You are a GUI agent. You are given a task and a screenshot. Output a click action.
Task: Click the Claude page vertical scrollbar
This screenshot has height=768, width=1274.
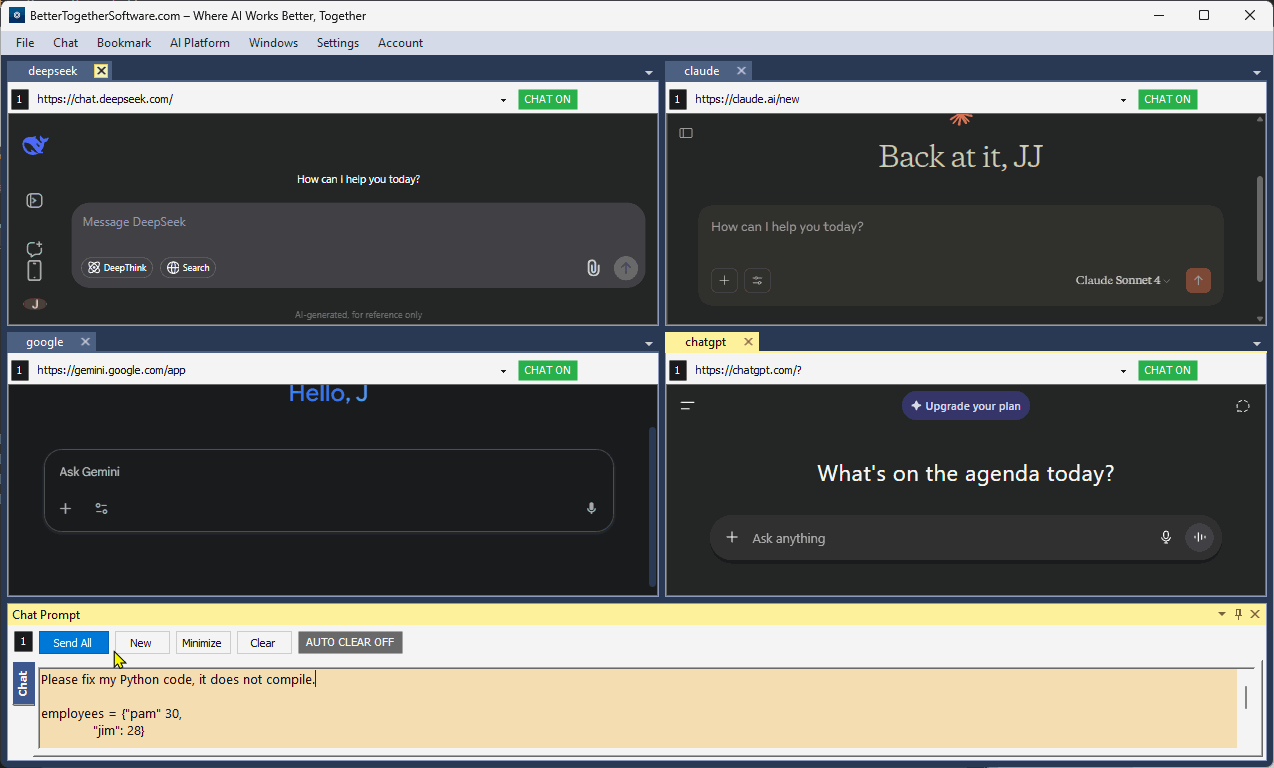tap(1260, 228)
